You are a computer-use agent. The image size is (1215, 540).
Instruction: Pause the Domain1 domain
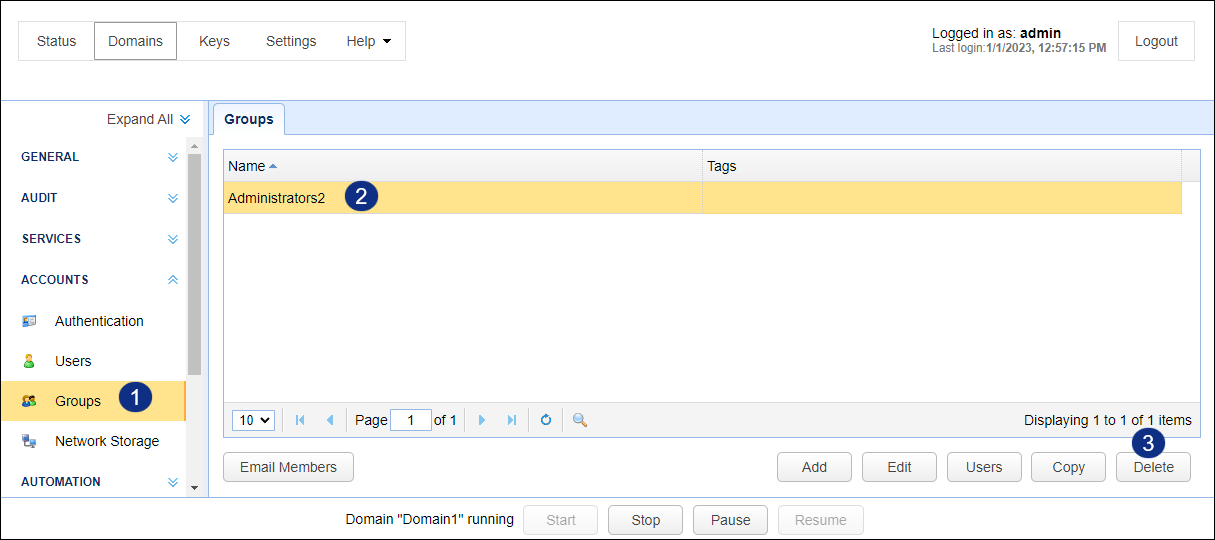pyautogui.click(x=730, y=520)
